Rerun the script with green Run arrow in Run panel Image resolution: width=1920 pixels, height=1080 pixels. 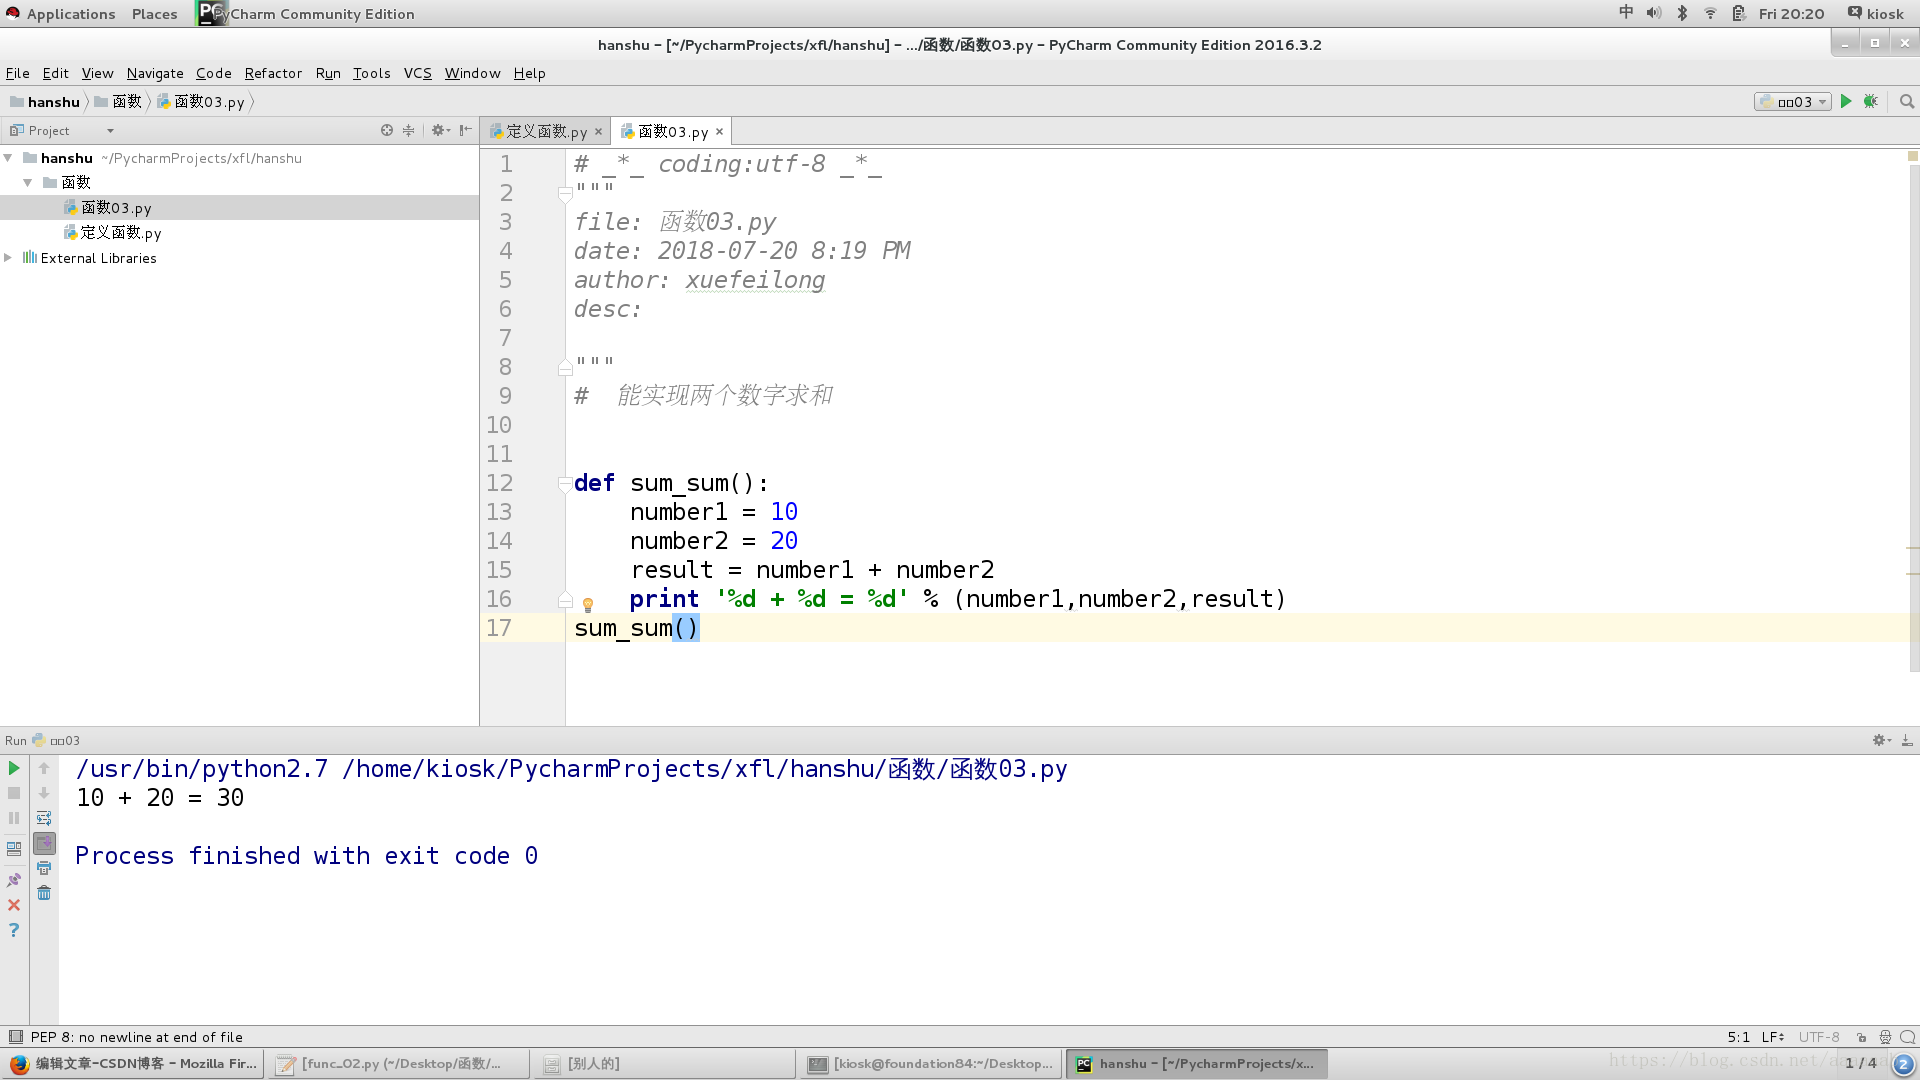click(x=14, y=768)
